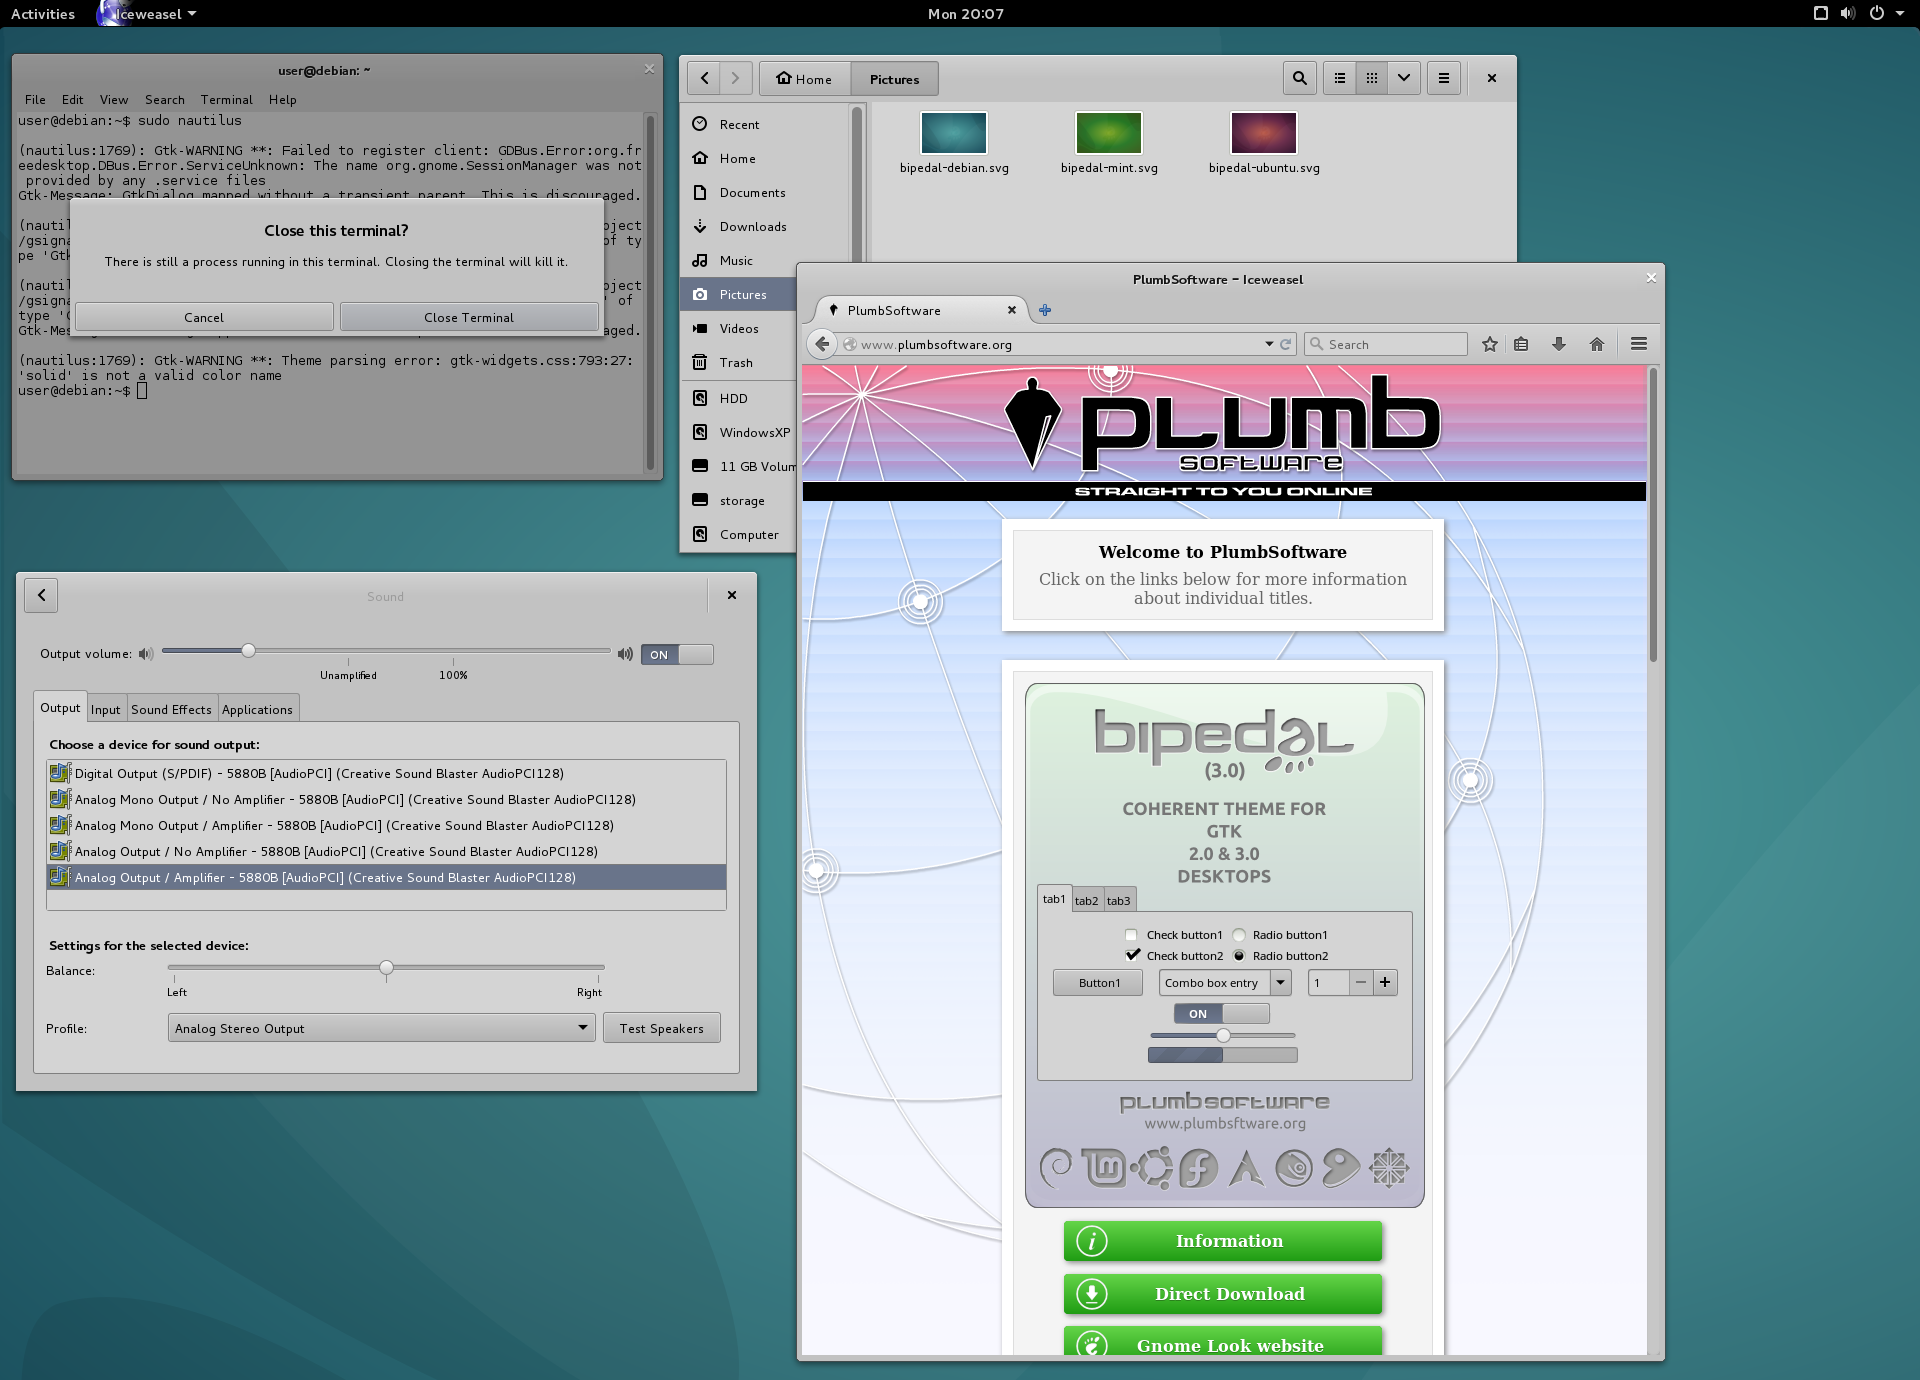Image resolution: width=1920 pixels, height=1380 pixels.
Task: Switch to the Applications tab in Sound
Action: [x=257, y=709]
